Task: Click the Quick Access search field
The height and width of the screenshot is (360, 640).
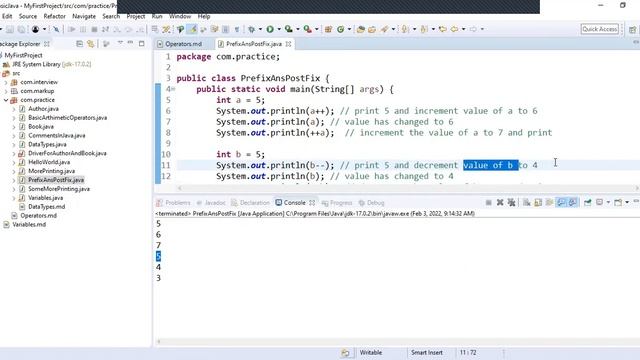Action: (600, 29)
